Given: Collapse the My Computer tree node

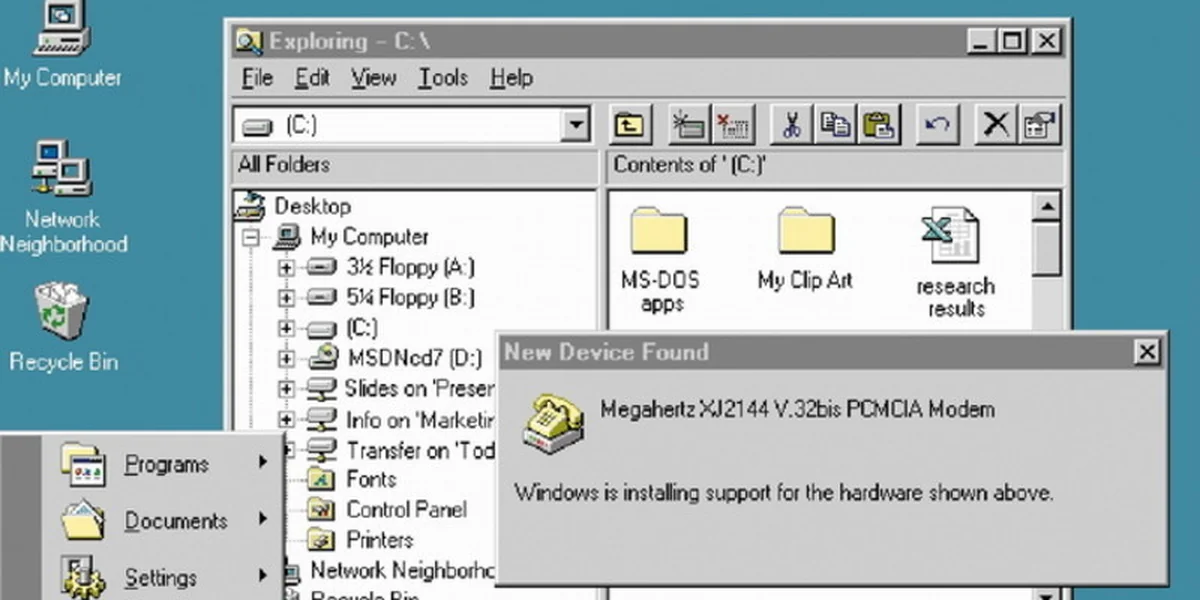Looking at the screenshot, I should [251, 238].
